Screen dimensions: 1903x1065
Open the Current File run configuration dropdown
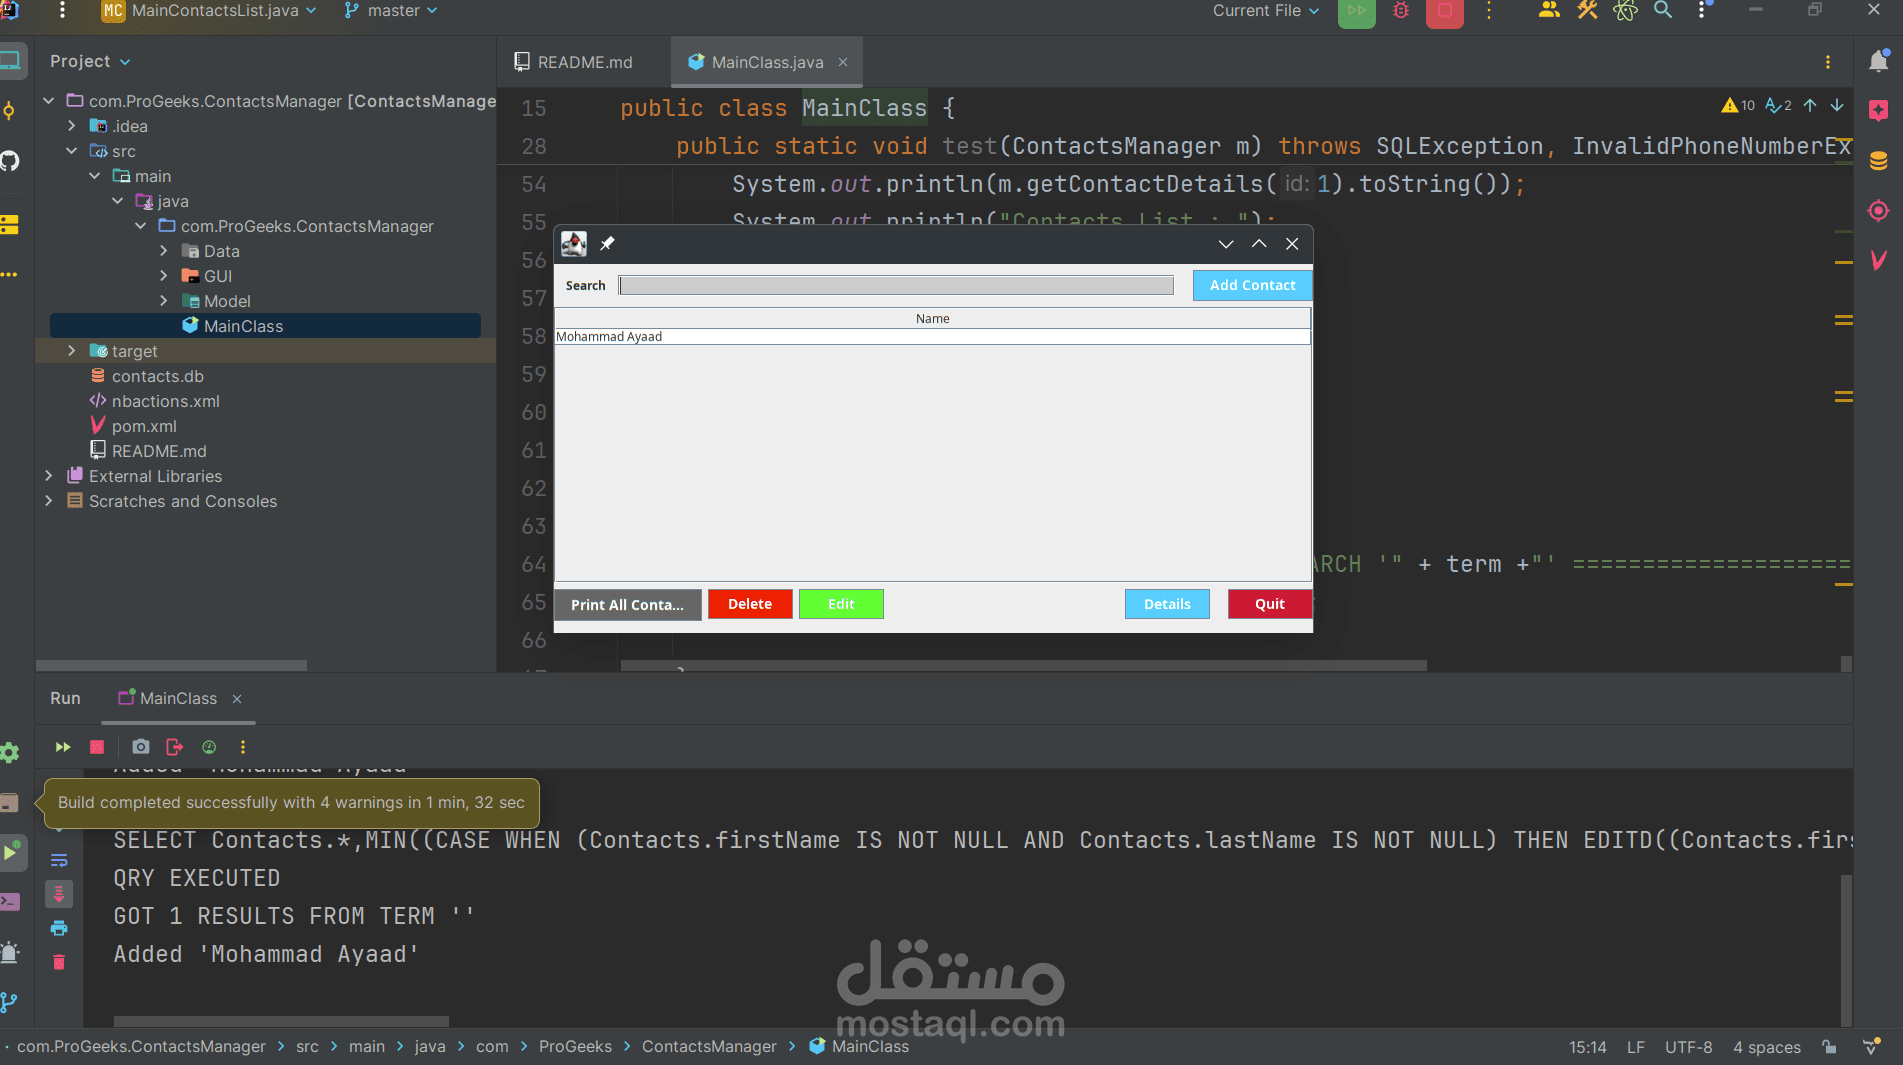(x=1266, y=10)
